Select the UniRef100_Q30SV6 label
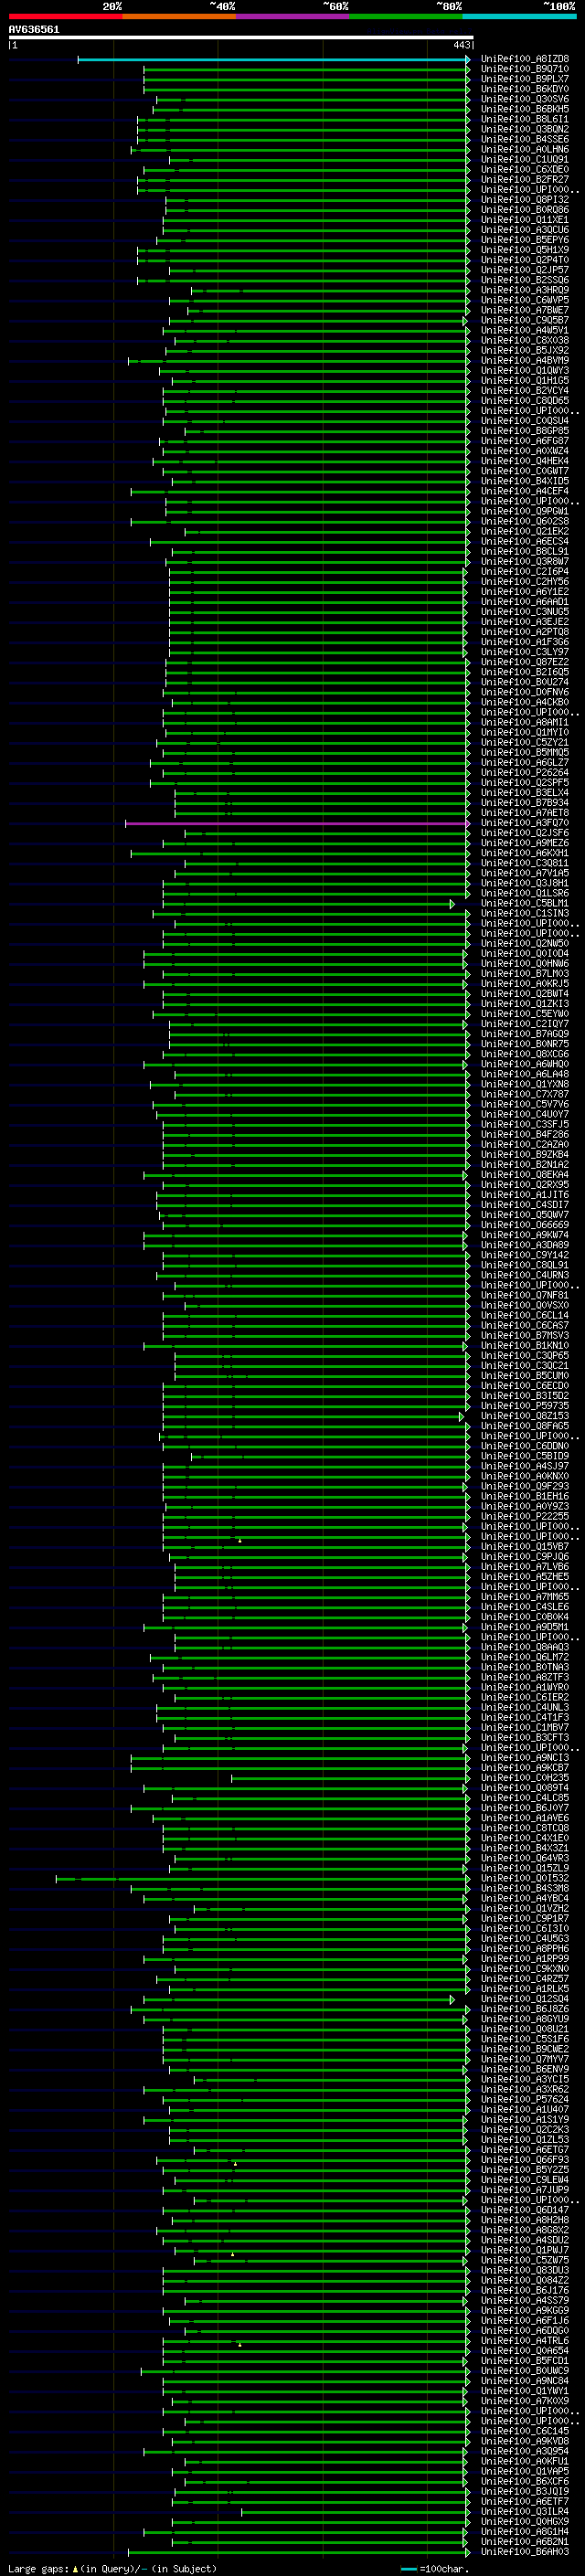The image size is (585, 2576). 525,99
